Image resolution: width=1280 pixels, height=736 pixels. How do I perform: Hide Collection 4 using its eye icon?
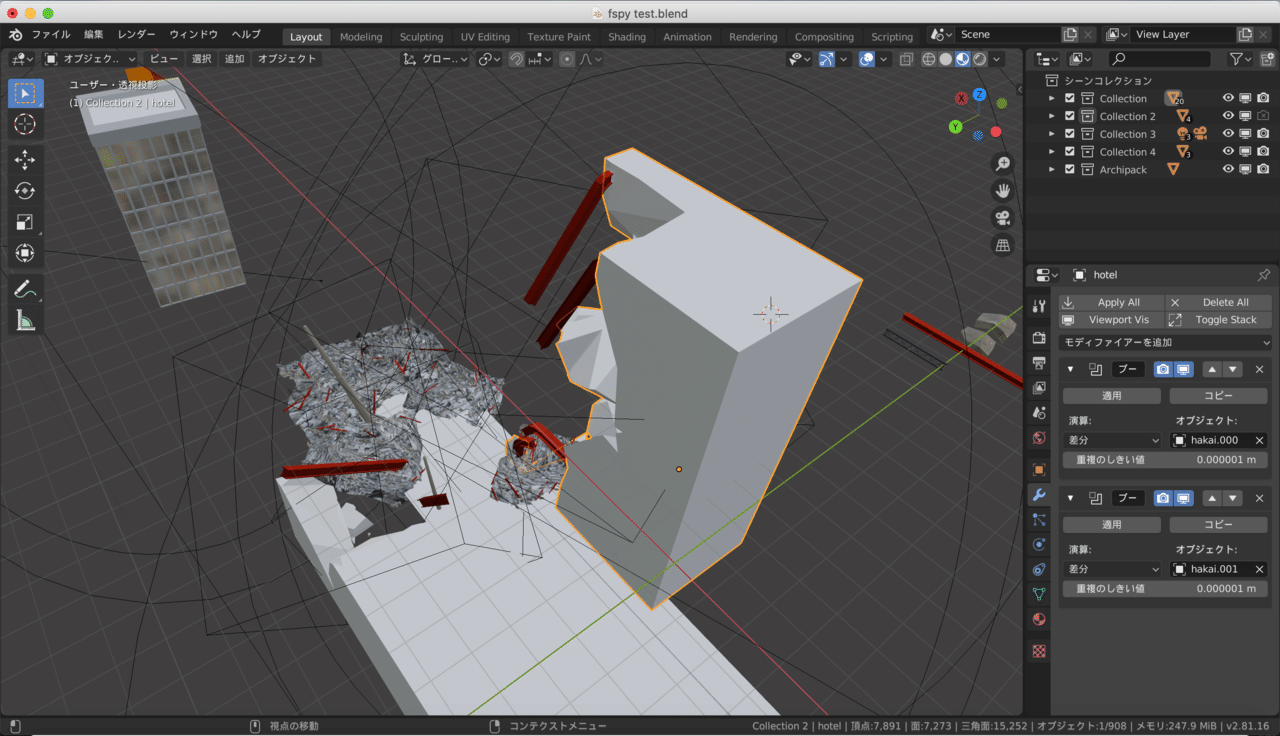pyautogui.click(x=1228, y=152)
